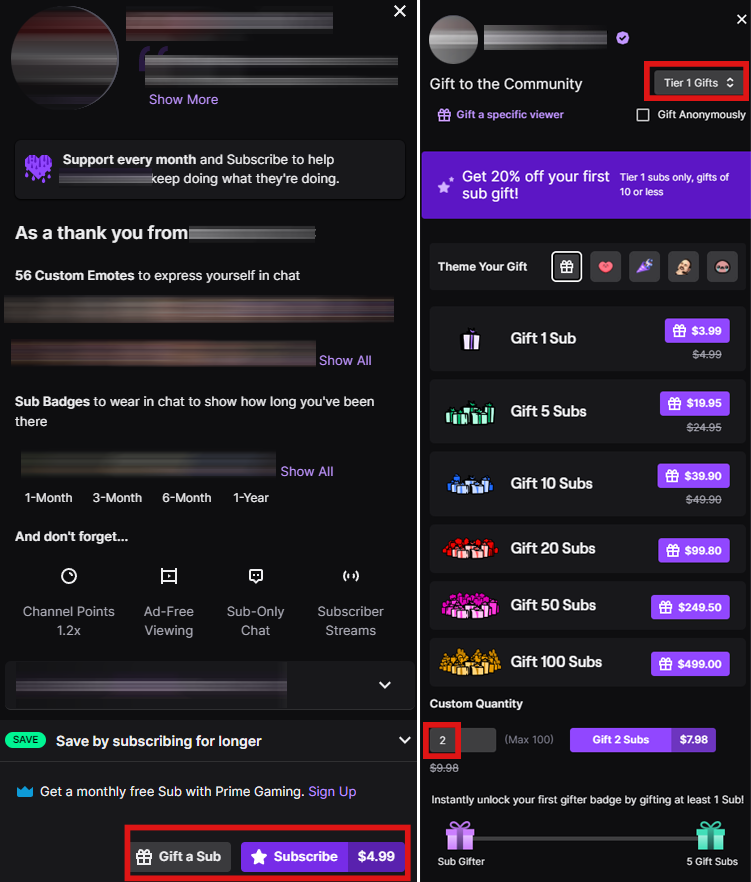
Task: Expand the Save by subscribing for longer section
Action: point(404,741)
